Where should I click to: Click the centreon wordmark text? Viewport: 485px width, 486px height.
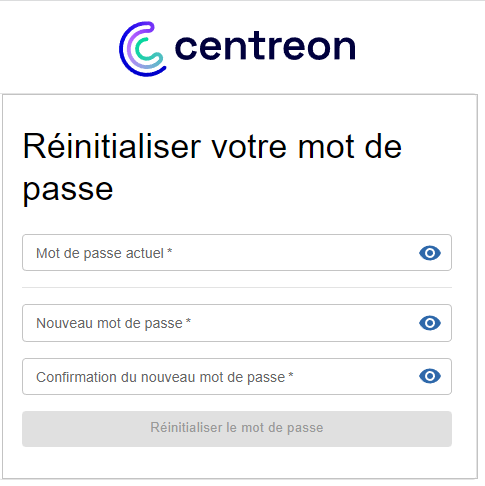point(265,47)
